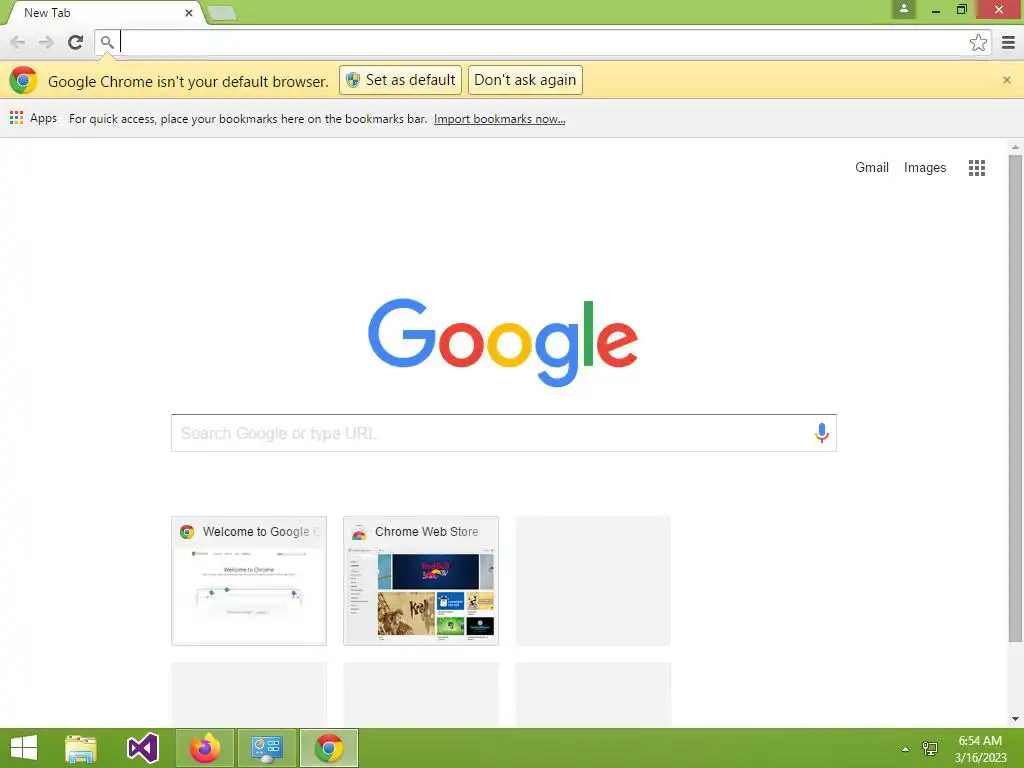The height and width of the screenshot is (768, 1024).
Task: Click the back navigation arrow
Action: [x=18, y=42]
